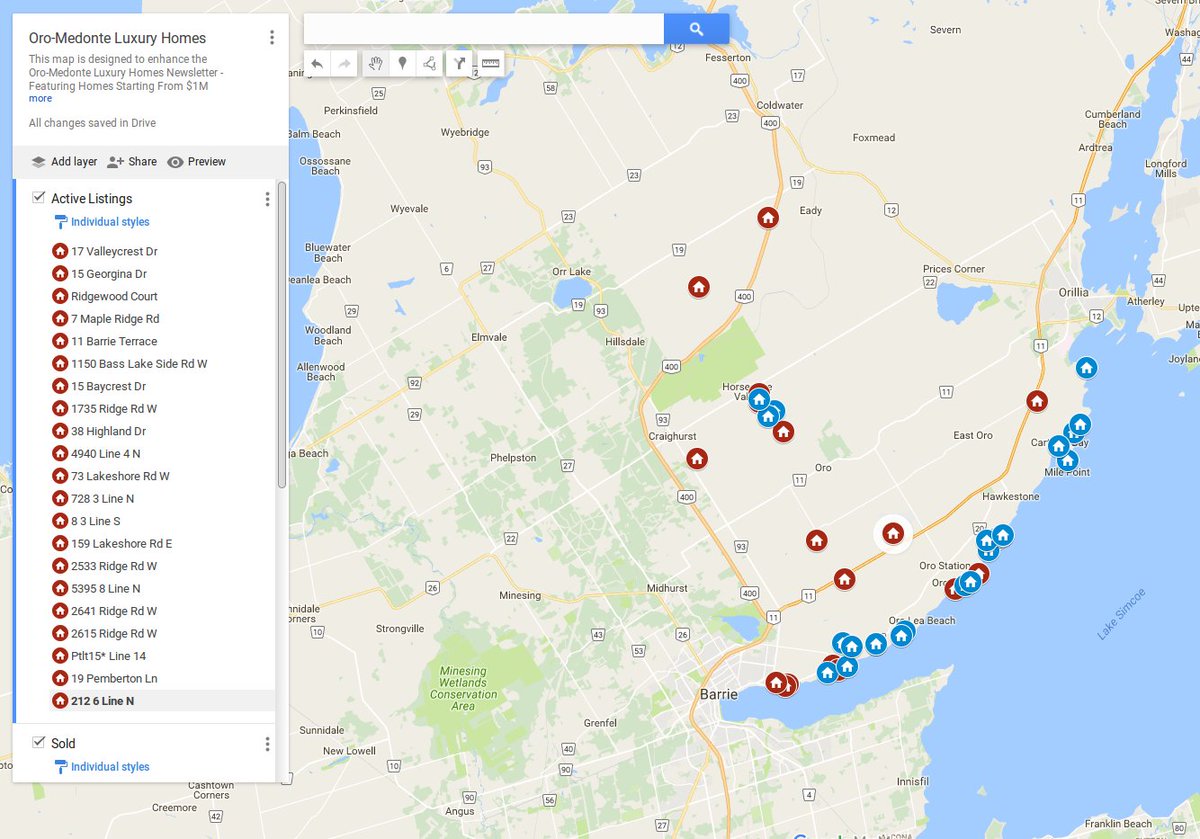Open the Sold layer options menu
This screenshot has width=1200, height=839.
coord(267,744)
